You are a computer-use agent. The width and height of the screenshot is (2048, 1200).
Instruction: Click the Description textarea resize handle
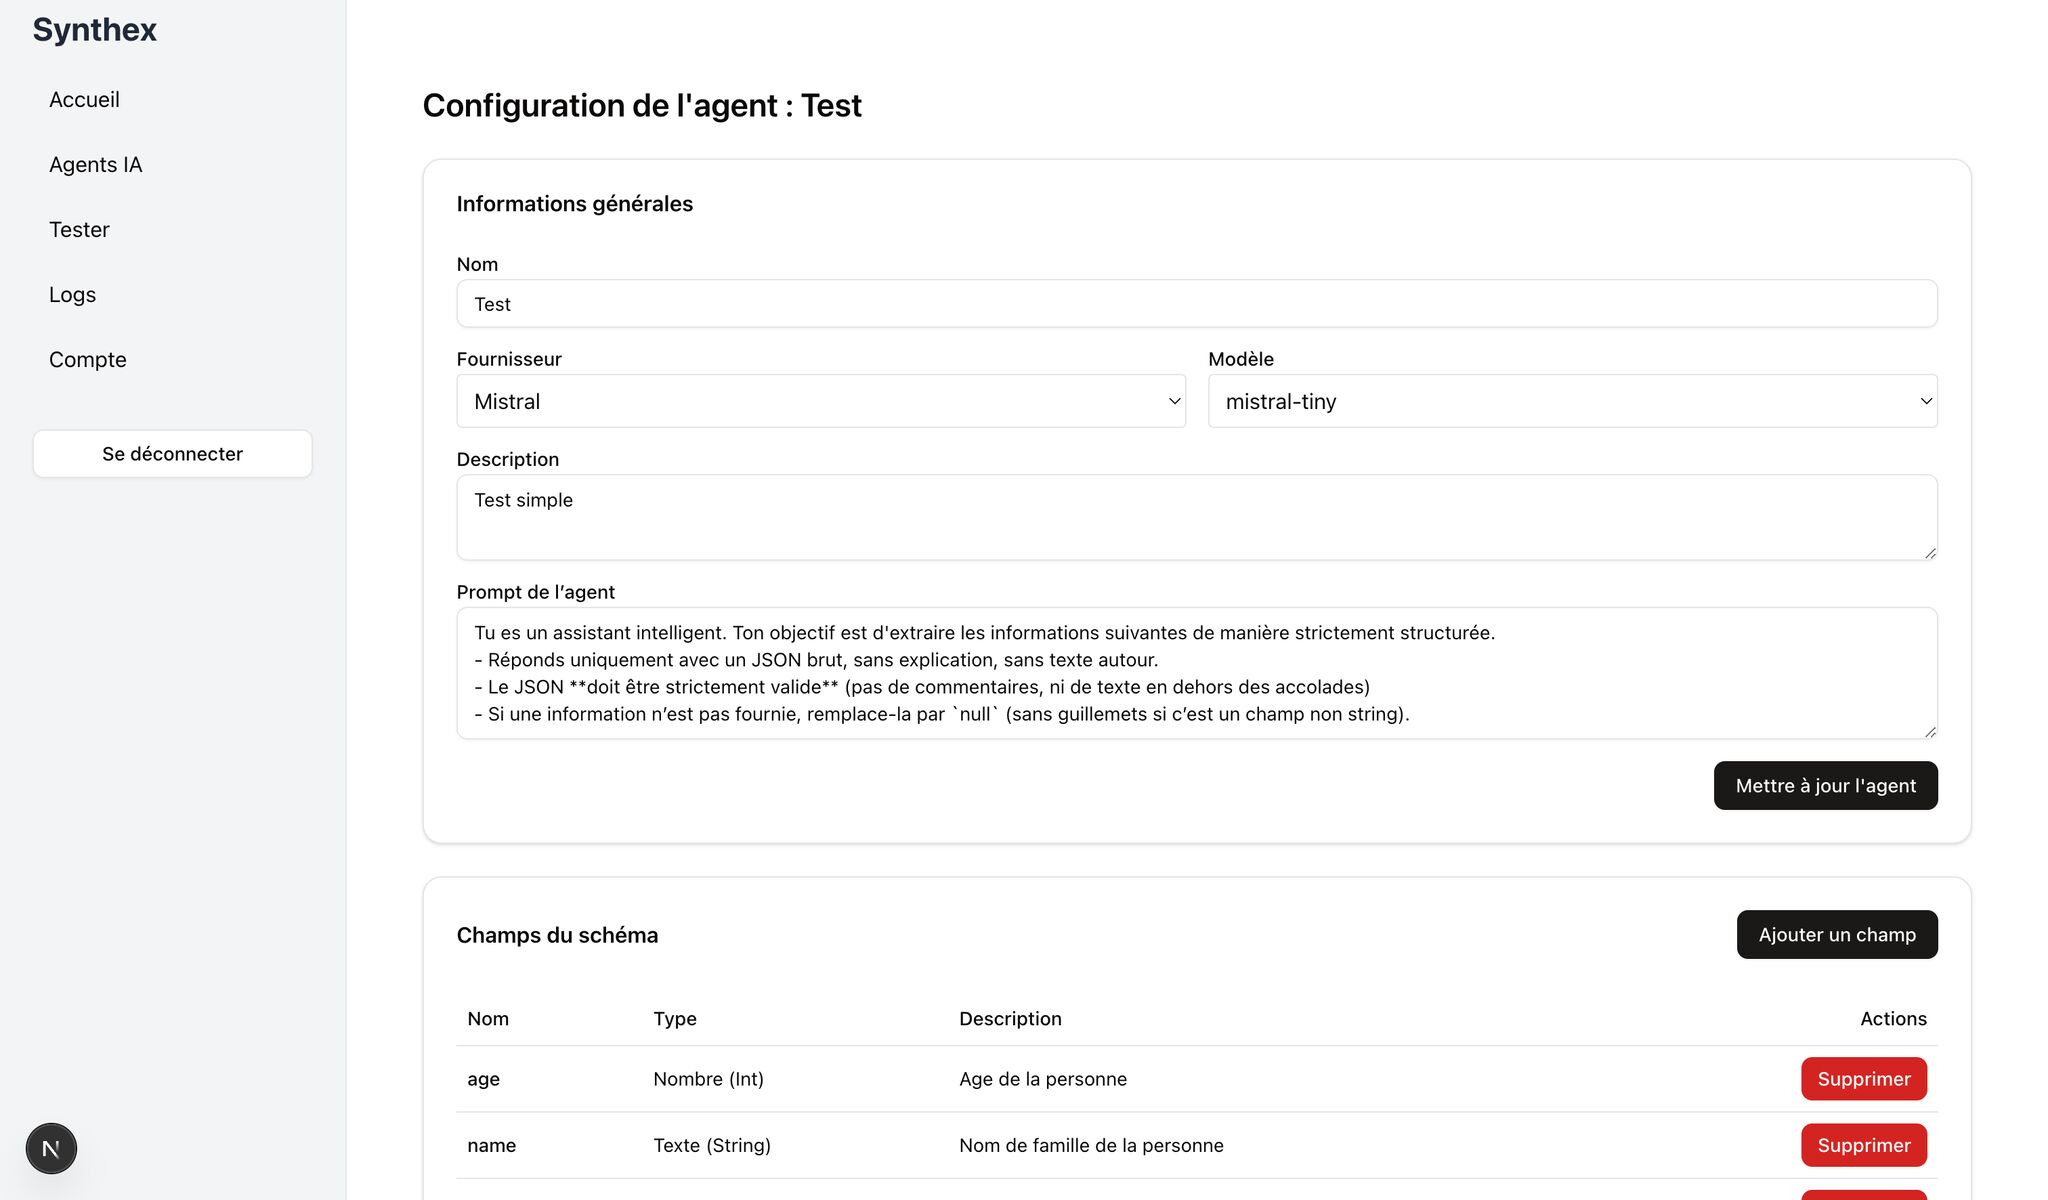[x=1930, y=553]
